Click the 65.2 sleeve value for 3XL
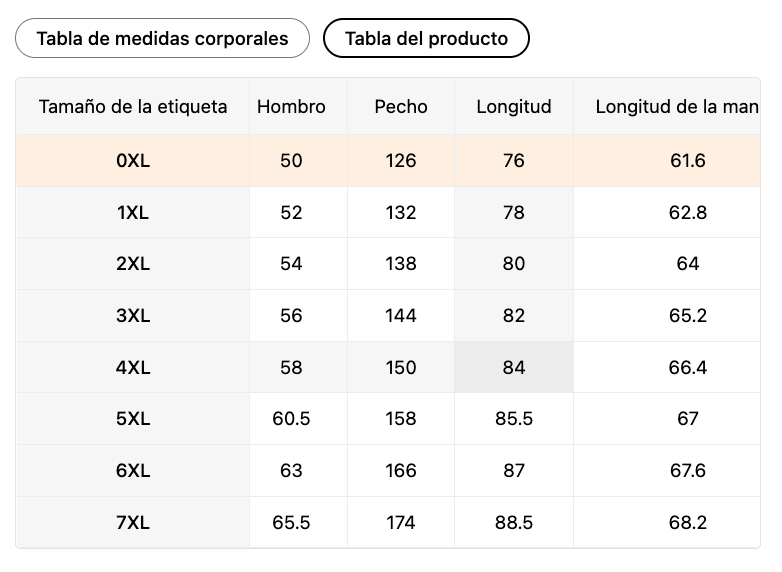This screenshot has height=572, width=782. coord(688,316)
